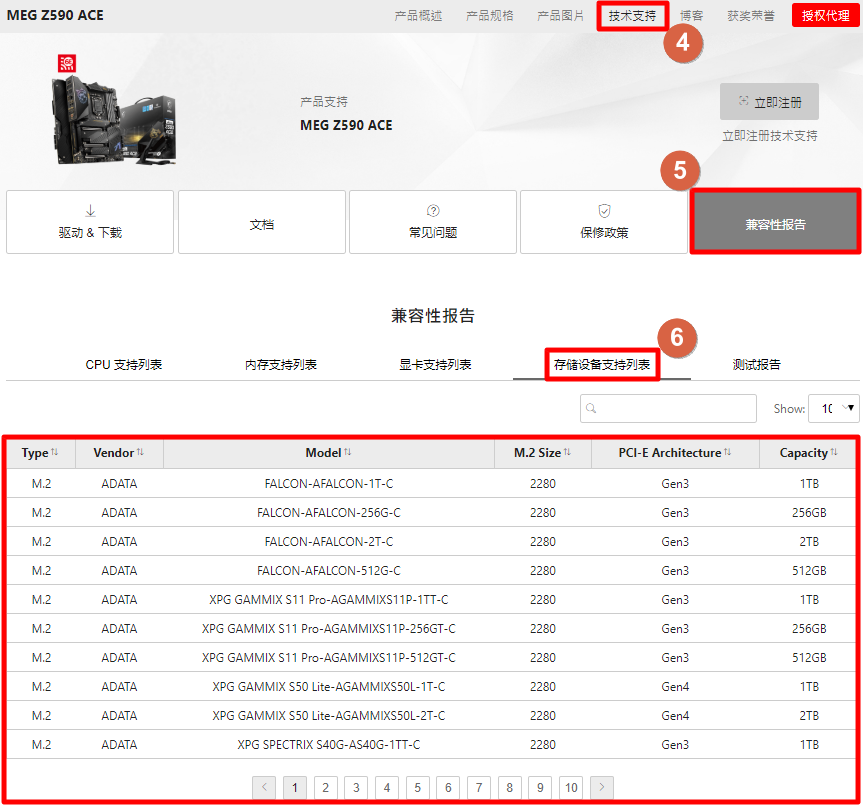Click the download icon above 驱动 & 下载
The width and height of the screenshot is (863, 806).
pyautogui.click(x=90, y=211)
